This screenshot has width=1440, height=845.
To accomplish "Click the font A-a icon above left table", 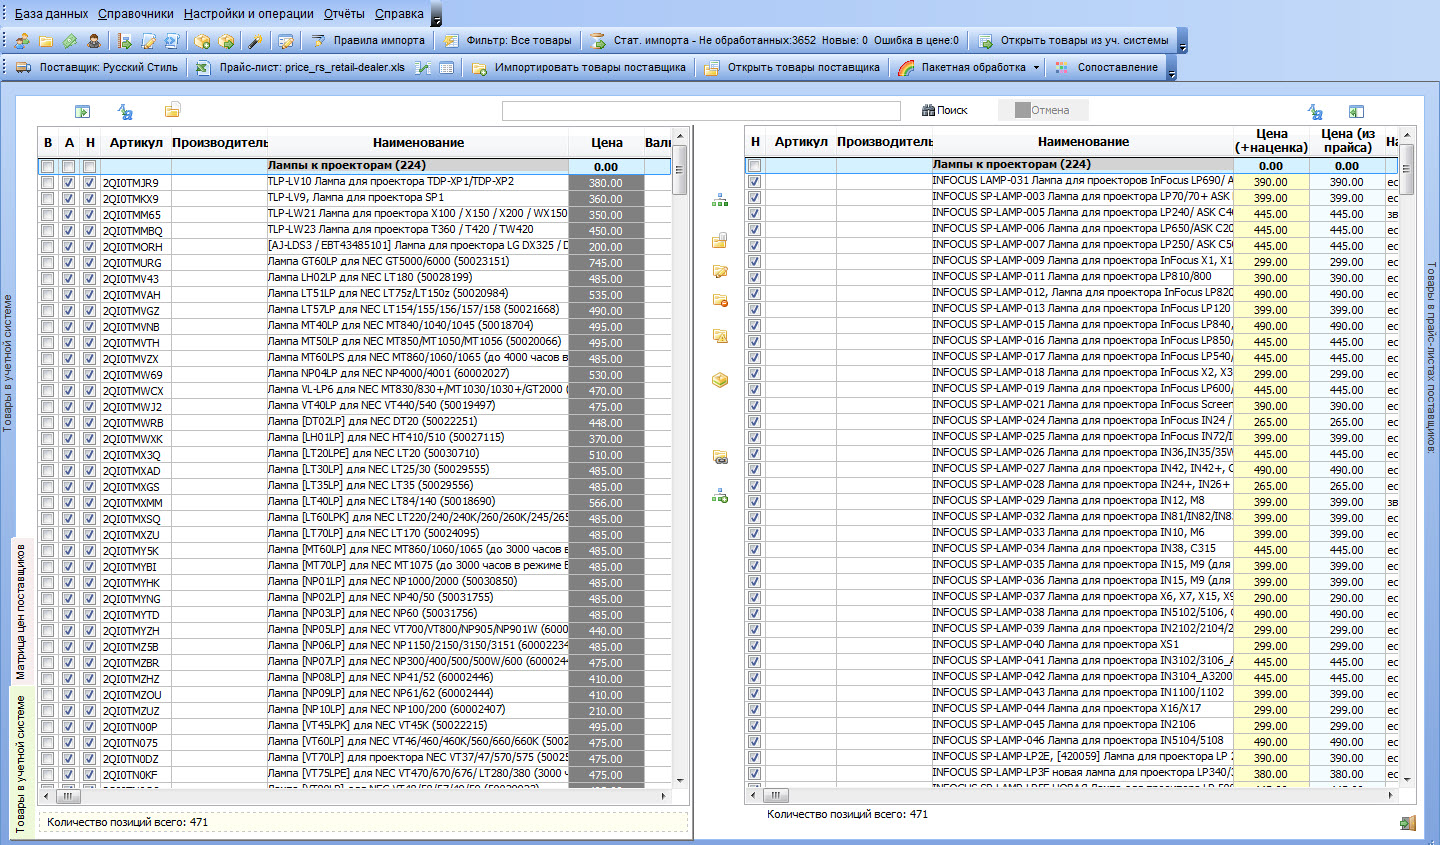I will pyautogui.click(x=125, y=112).
